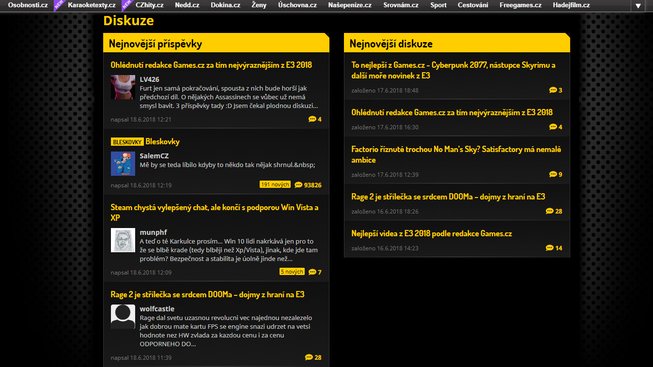Open Freegames.cz from the top bar

(520, 5)
